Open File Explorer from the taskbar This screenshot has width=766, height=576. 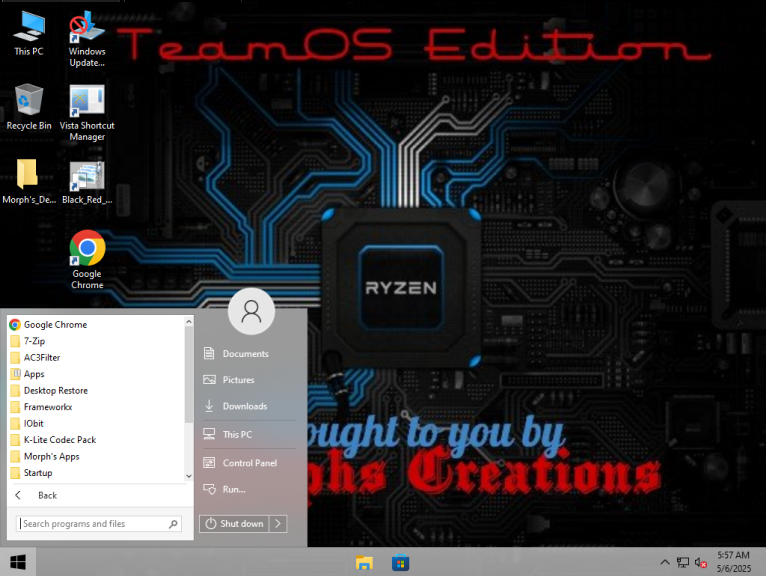[x=364, y=563]
